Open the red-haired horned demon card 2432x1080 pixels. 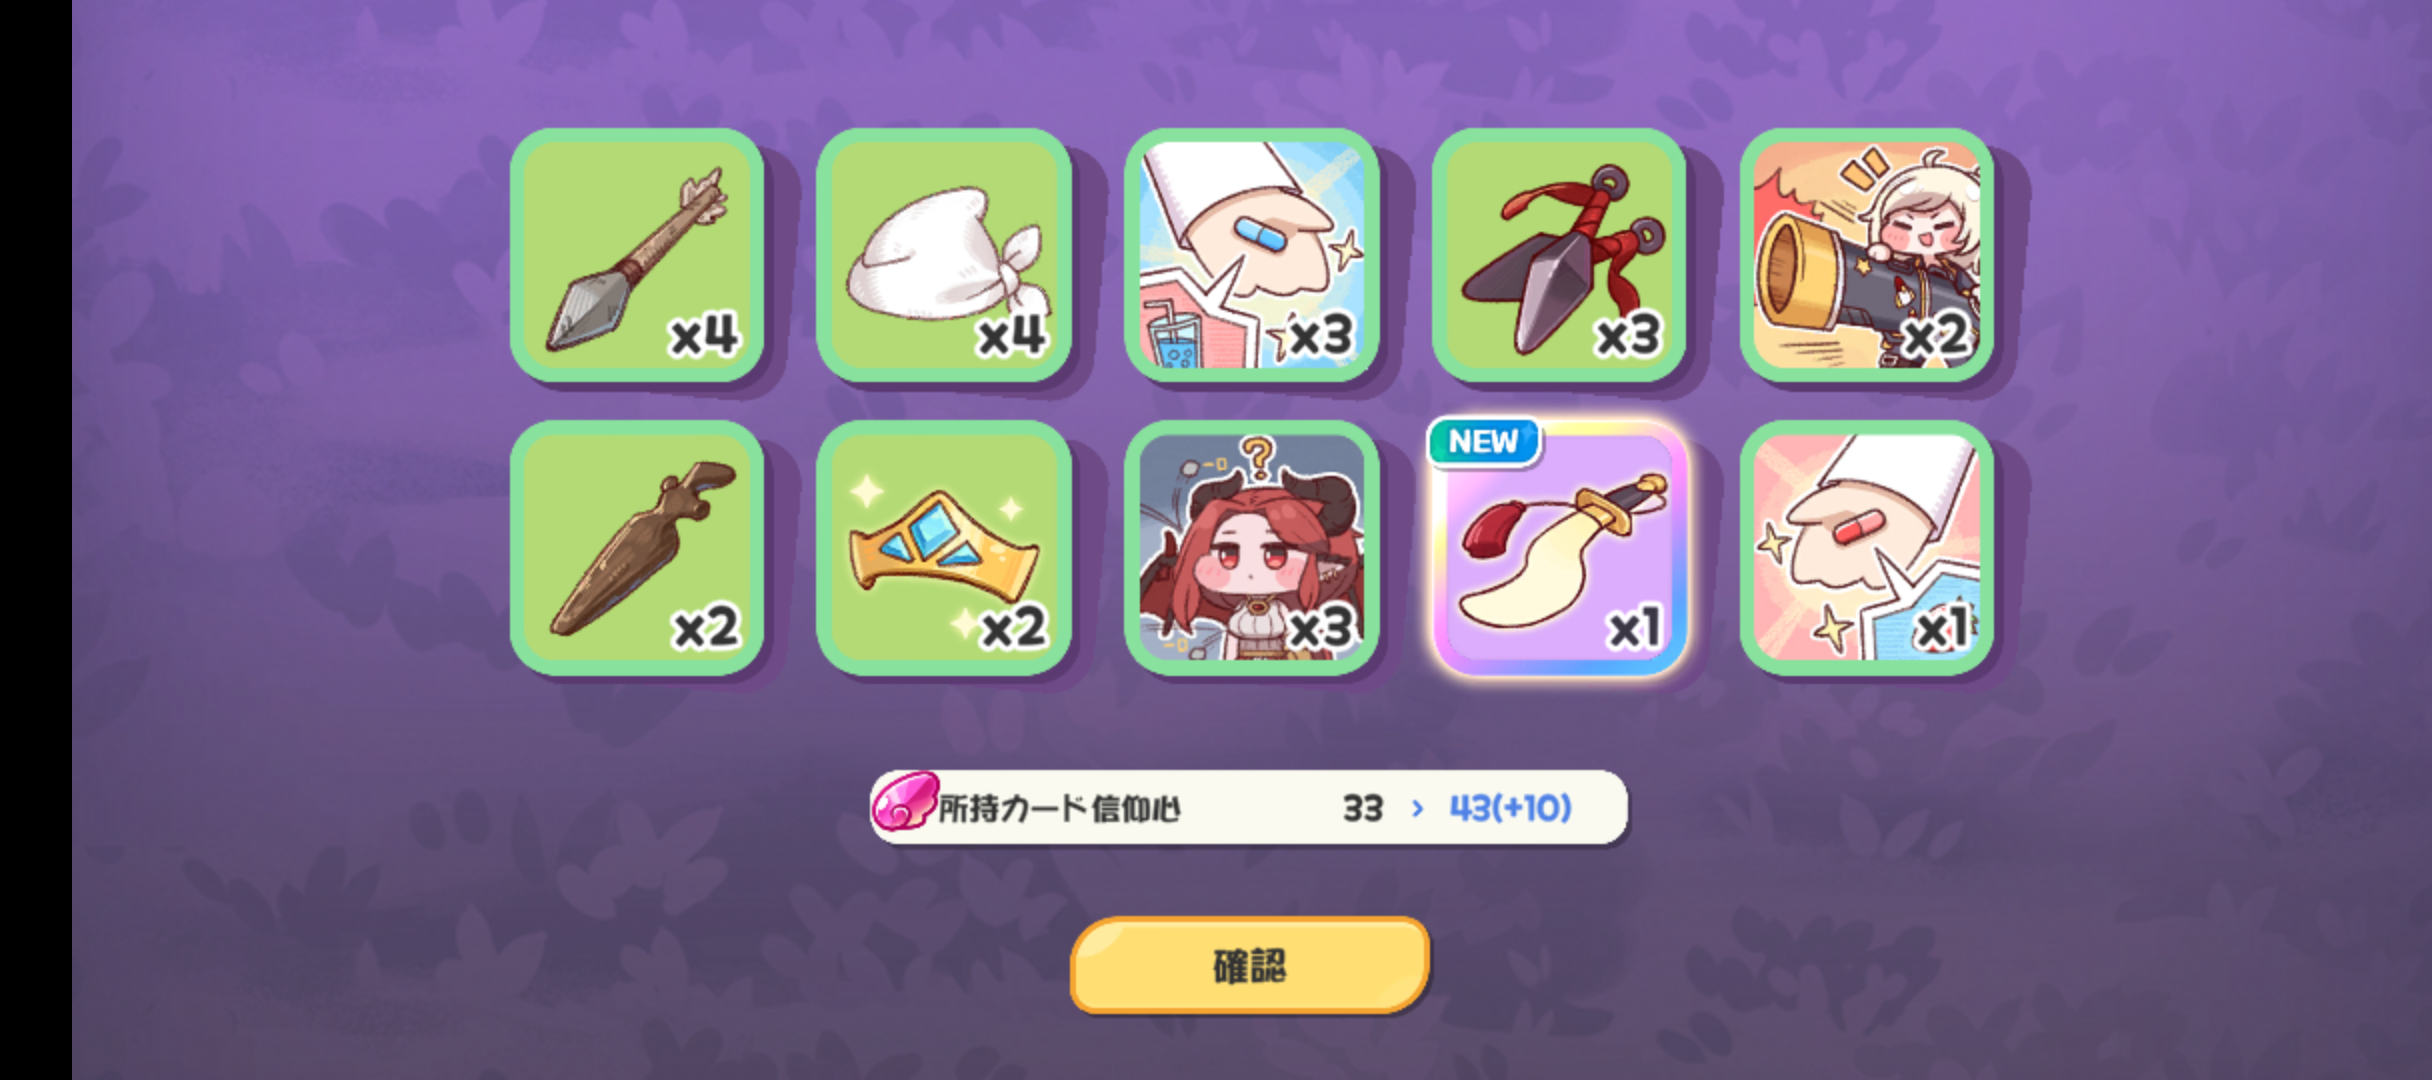click(x=1252, y=548)
